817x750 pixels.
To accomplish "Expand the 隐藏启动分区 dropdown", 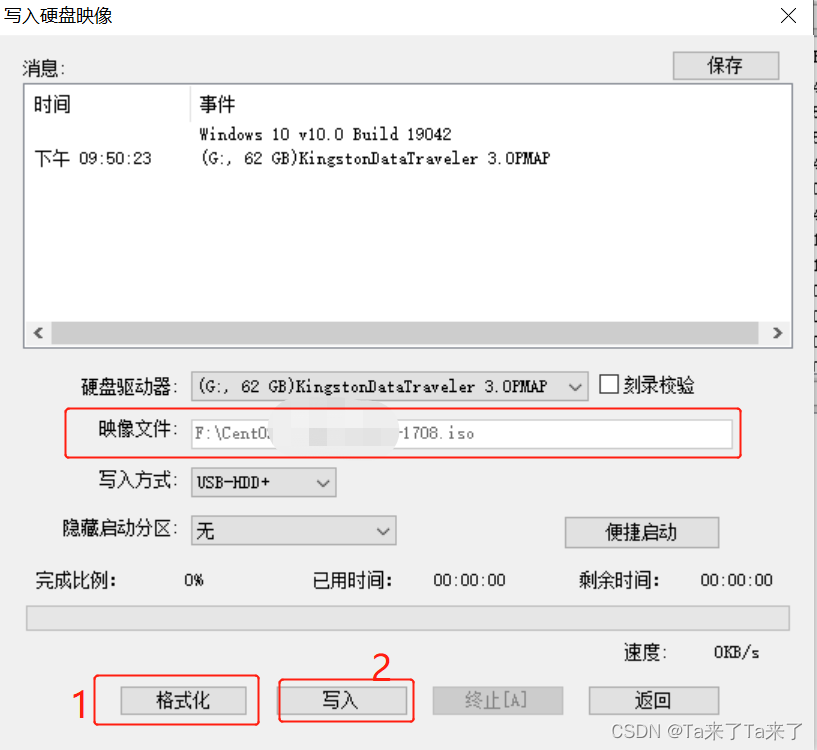I will [293, 531].
